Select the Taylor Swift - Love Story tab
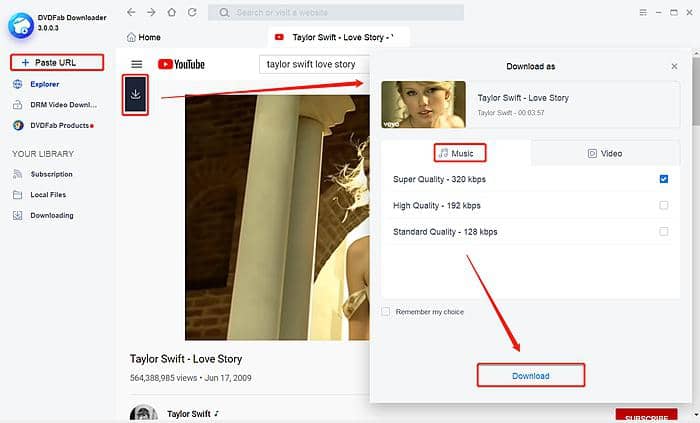 [338, 37]
